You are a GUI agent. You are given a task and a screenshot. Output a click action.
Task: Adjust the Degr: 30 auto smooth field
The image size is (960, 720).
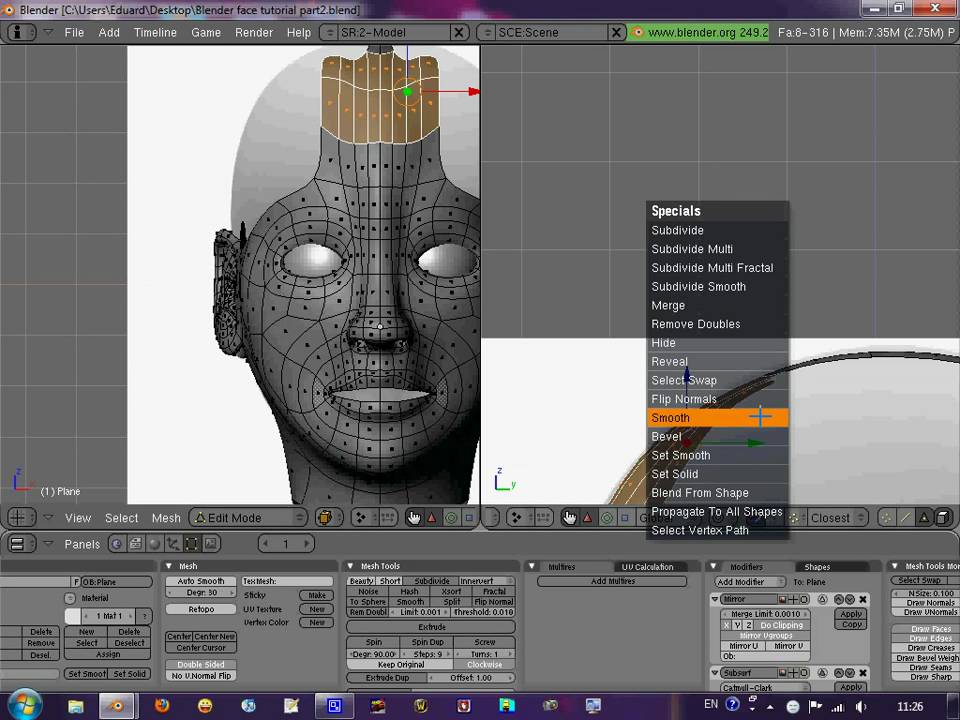pos(201,593)
